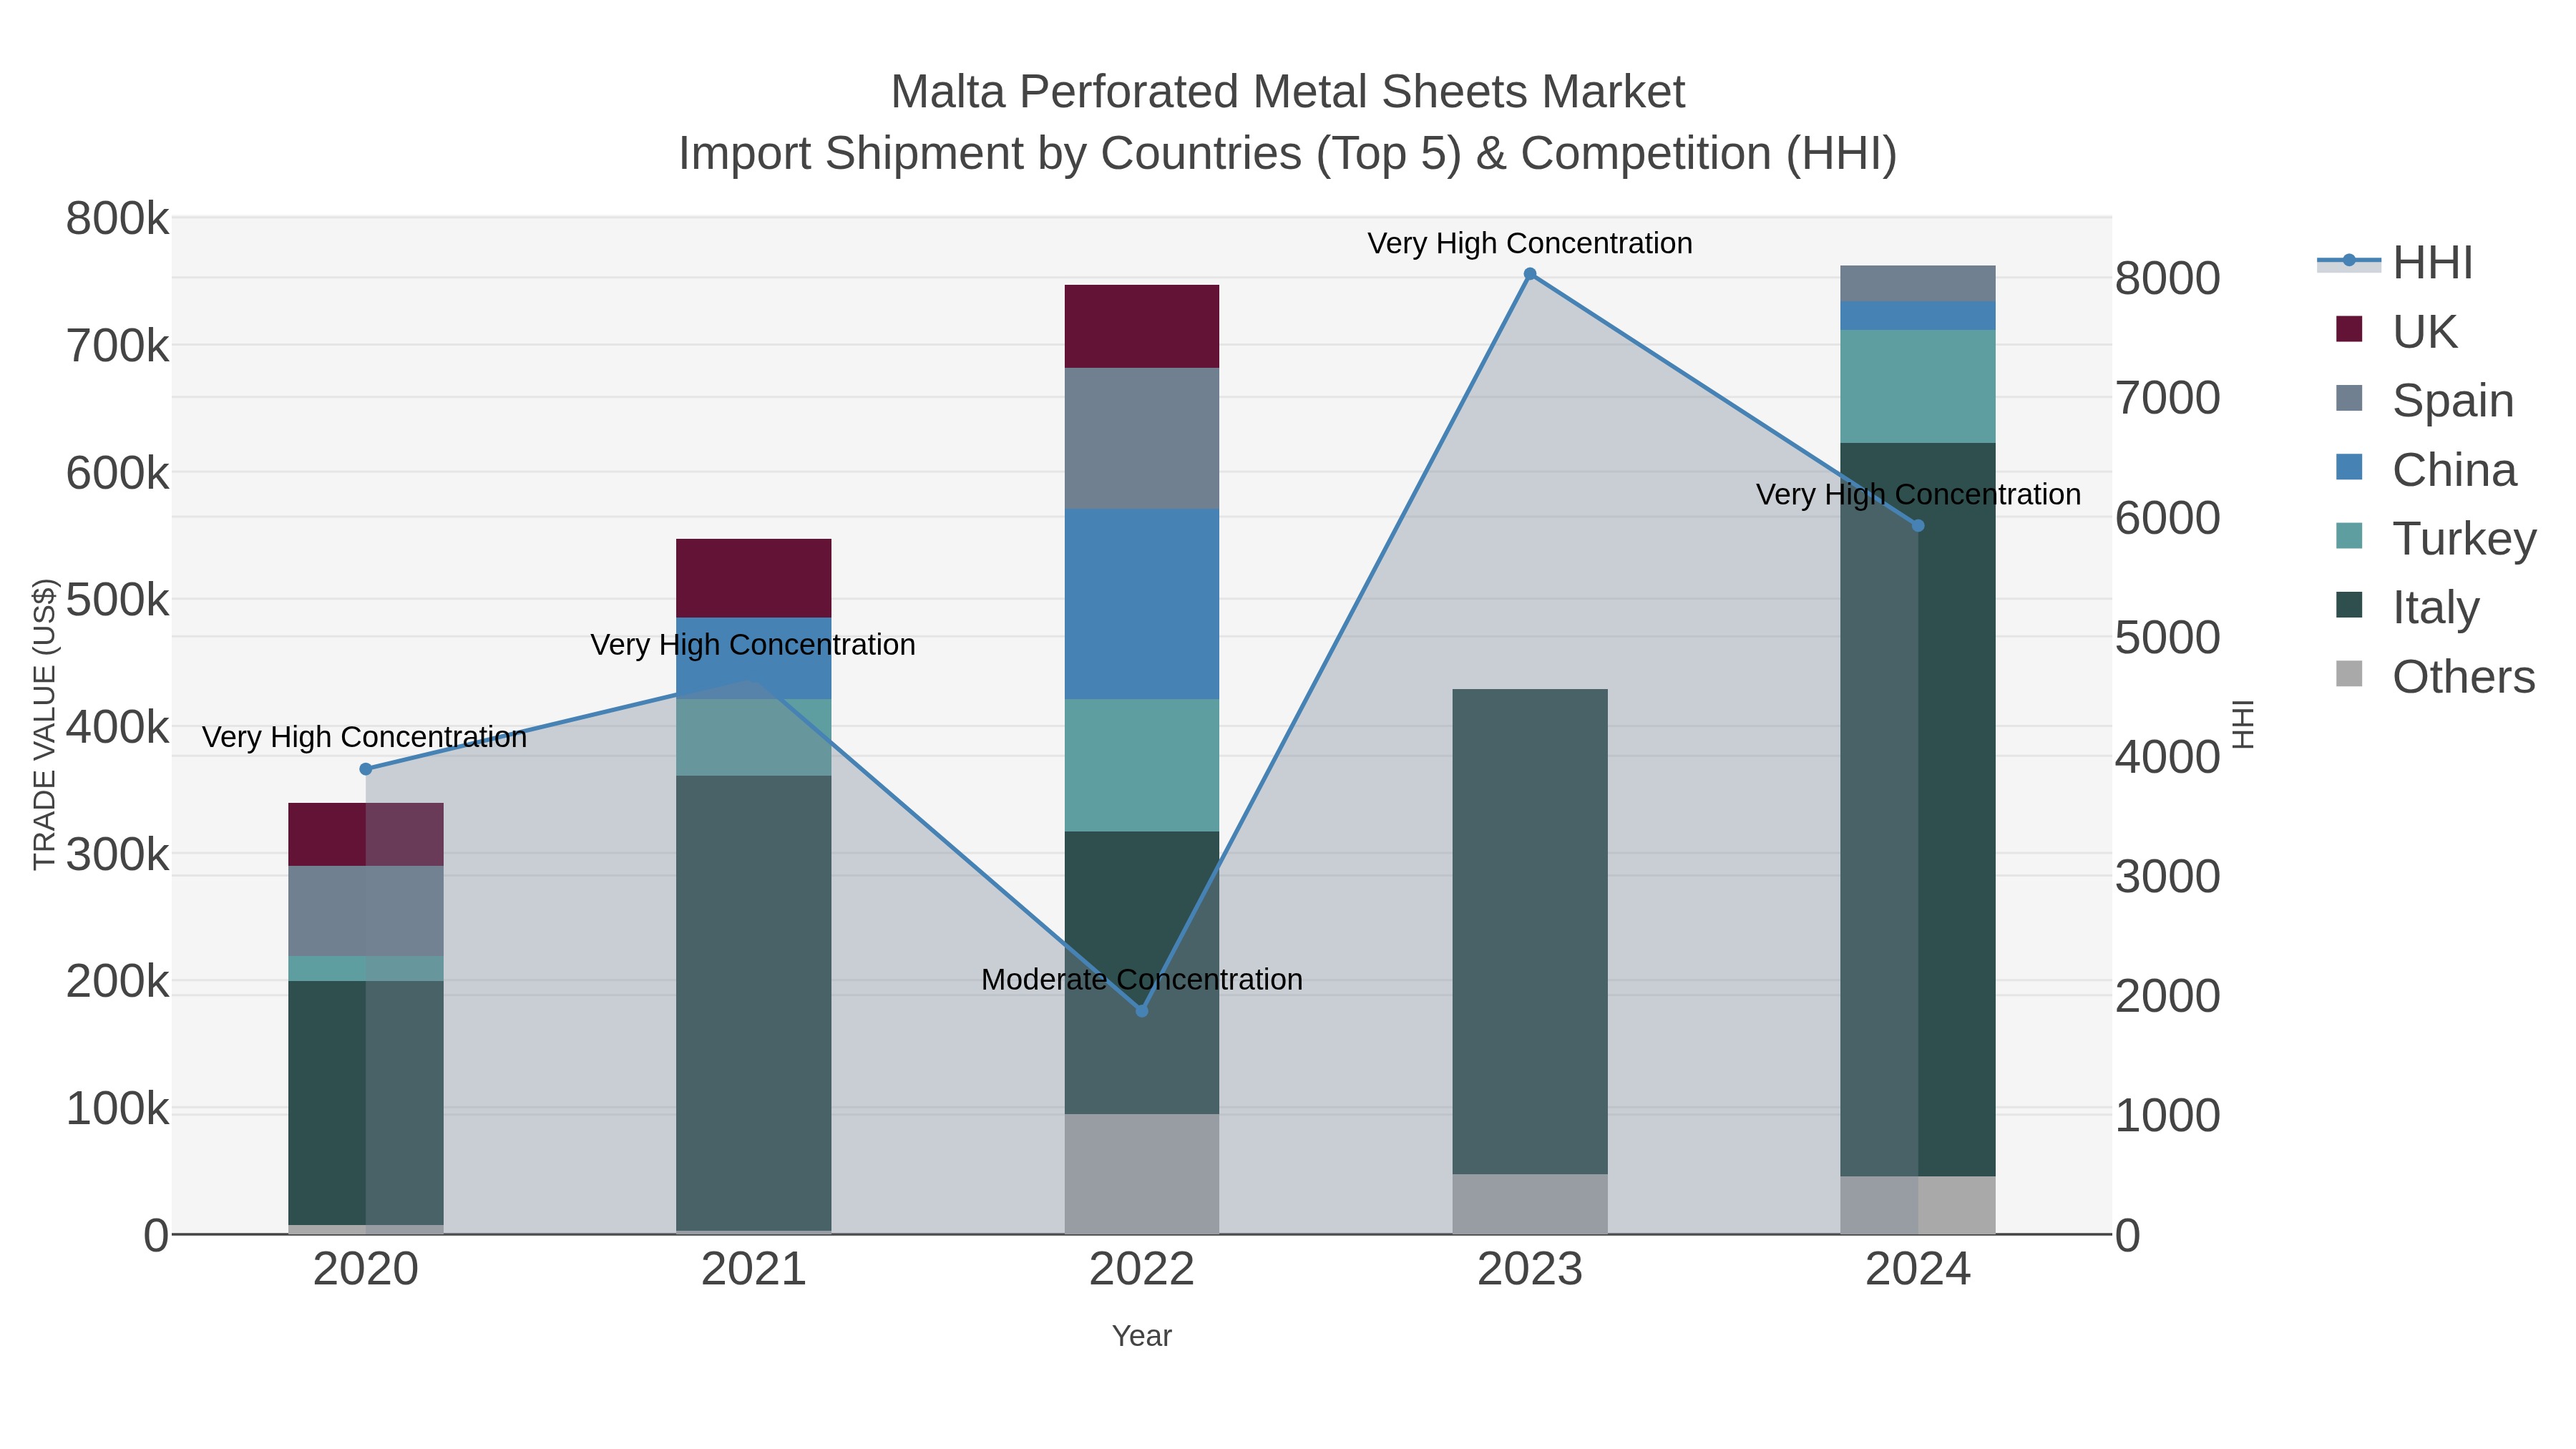Click the Spain segment of the 2022 bar

coord(1142,438)
